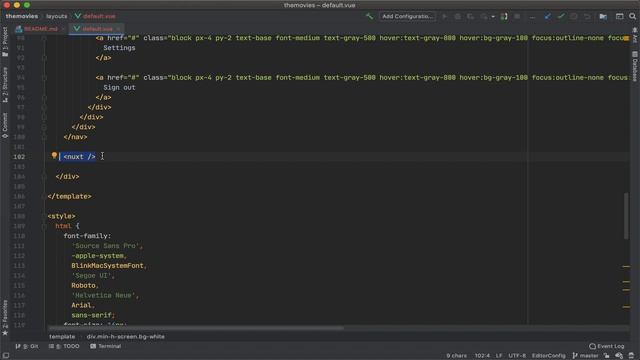Click the layouts breadcrumb in navigation bar
The width and height of the screenshot is (640, 360).
57,16
